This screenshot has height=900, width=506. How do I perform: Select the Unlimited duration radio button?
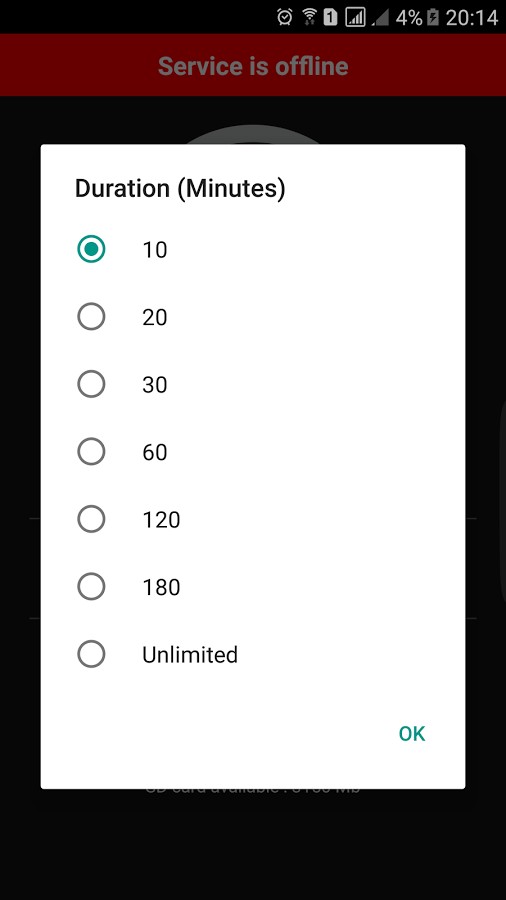(x=91, y=654)
